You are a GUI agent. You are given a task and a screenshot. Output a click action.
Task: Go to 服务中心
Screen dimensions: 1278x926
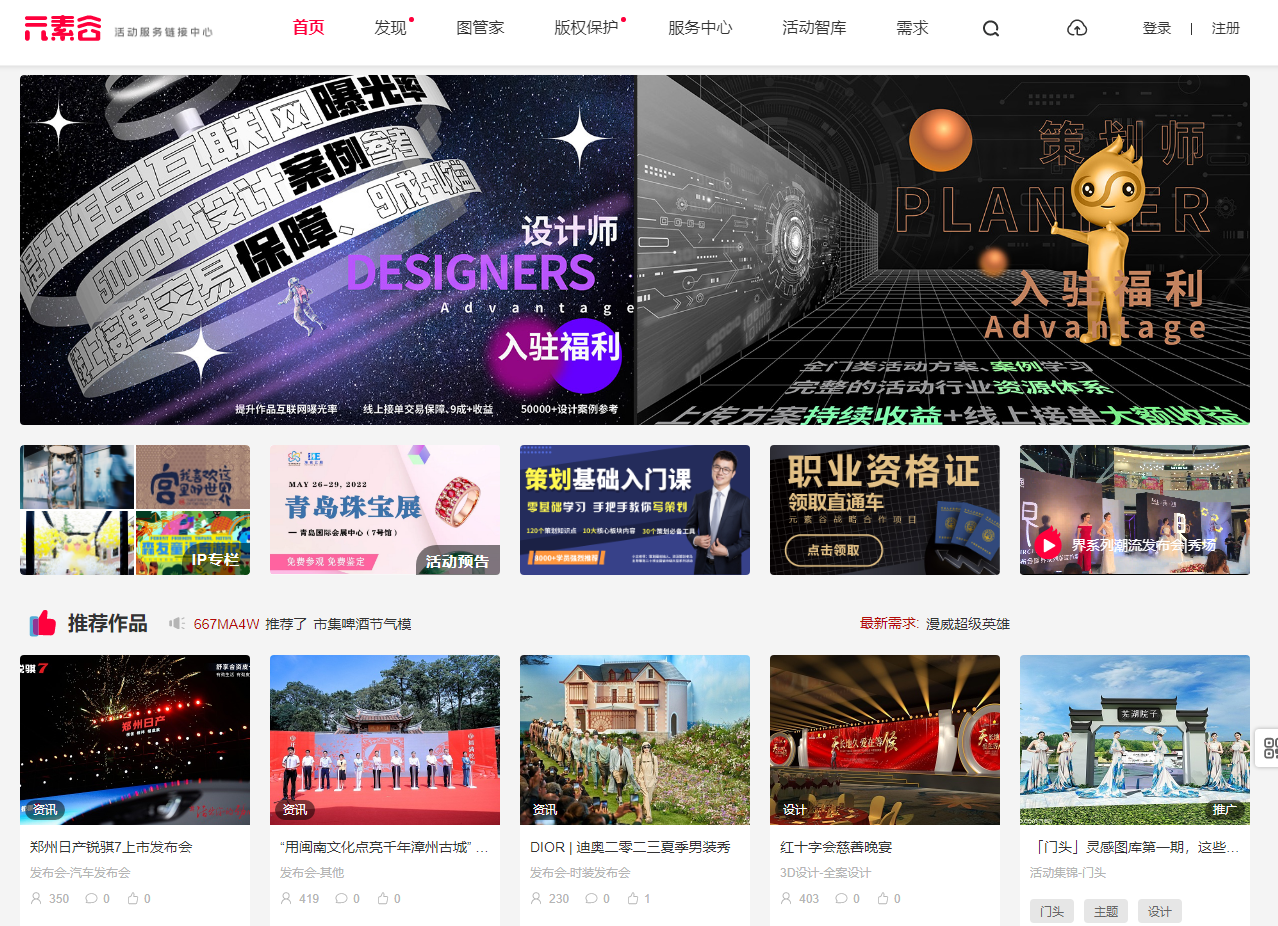pos(700,28)
